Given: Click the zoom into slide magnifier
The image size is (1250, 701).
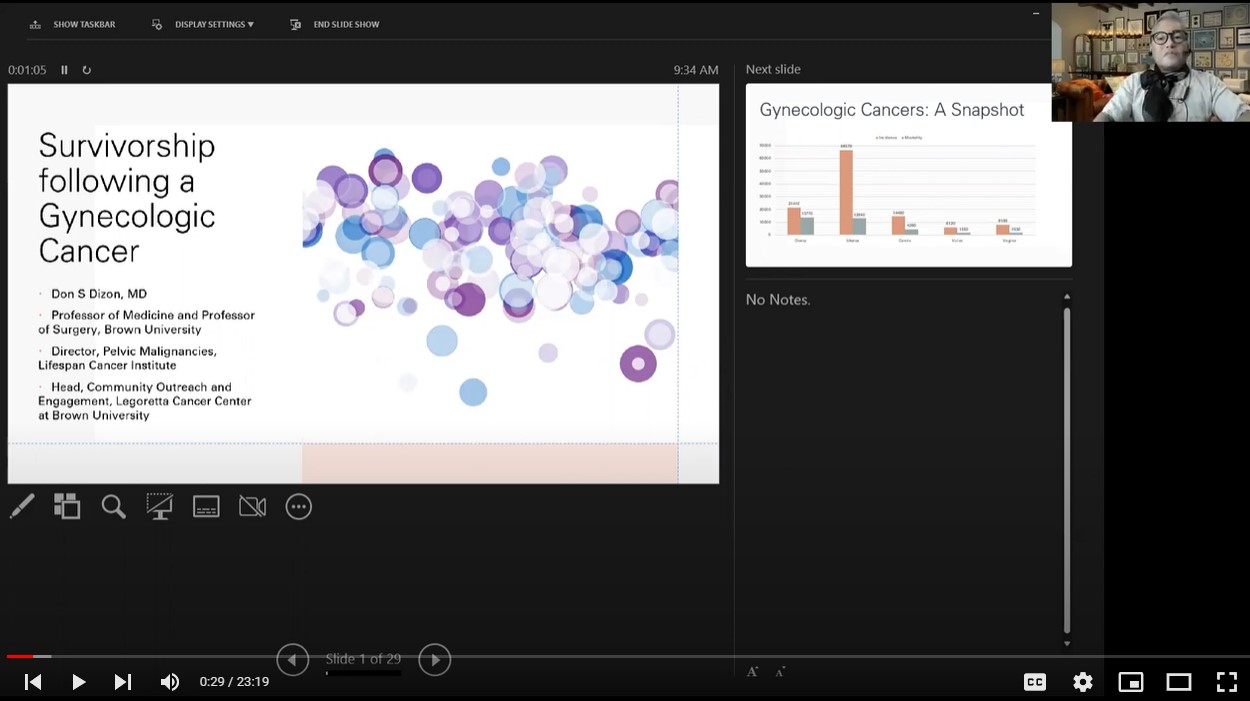Looking at the screenshot, I should 113,507.
